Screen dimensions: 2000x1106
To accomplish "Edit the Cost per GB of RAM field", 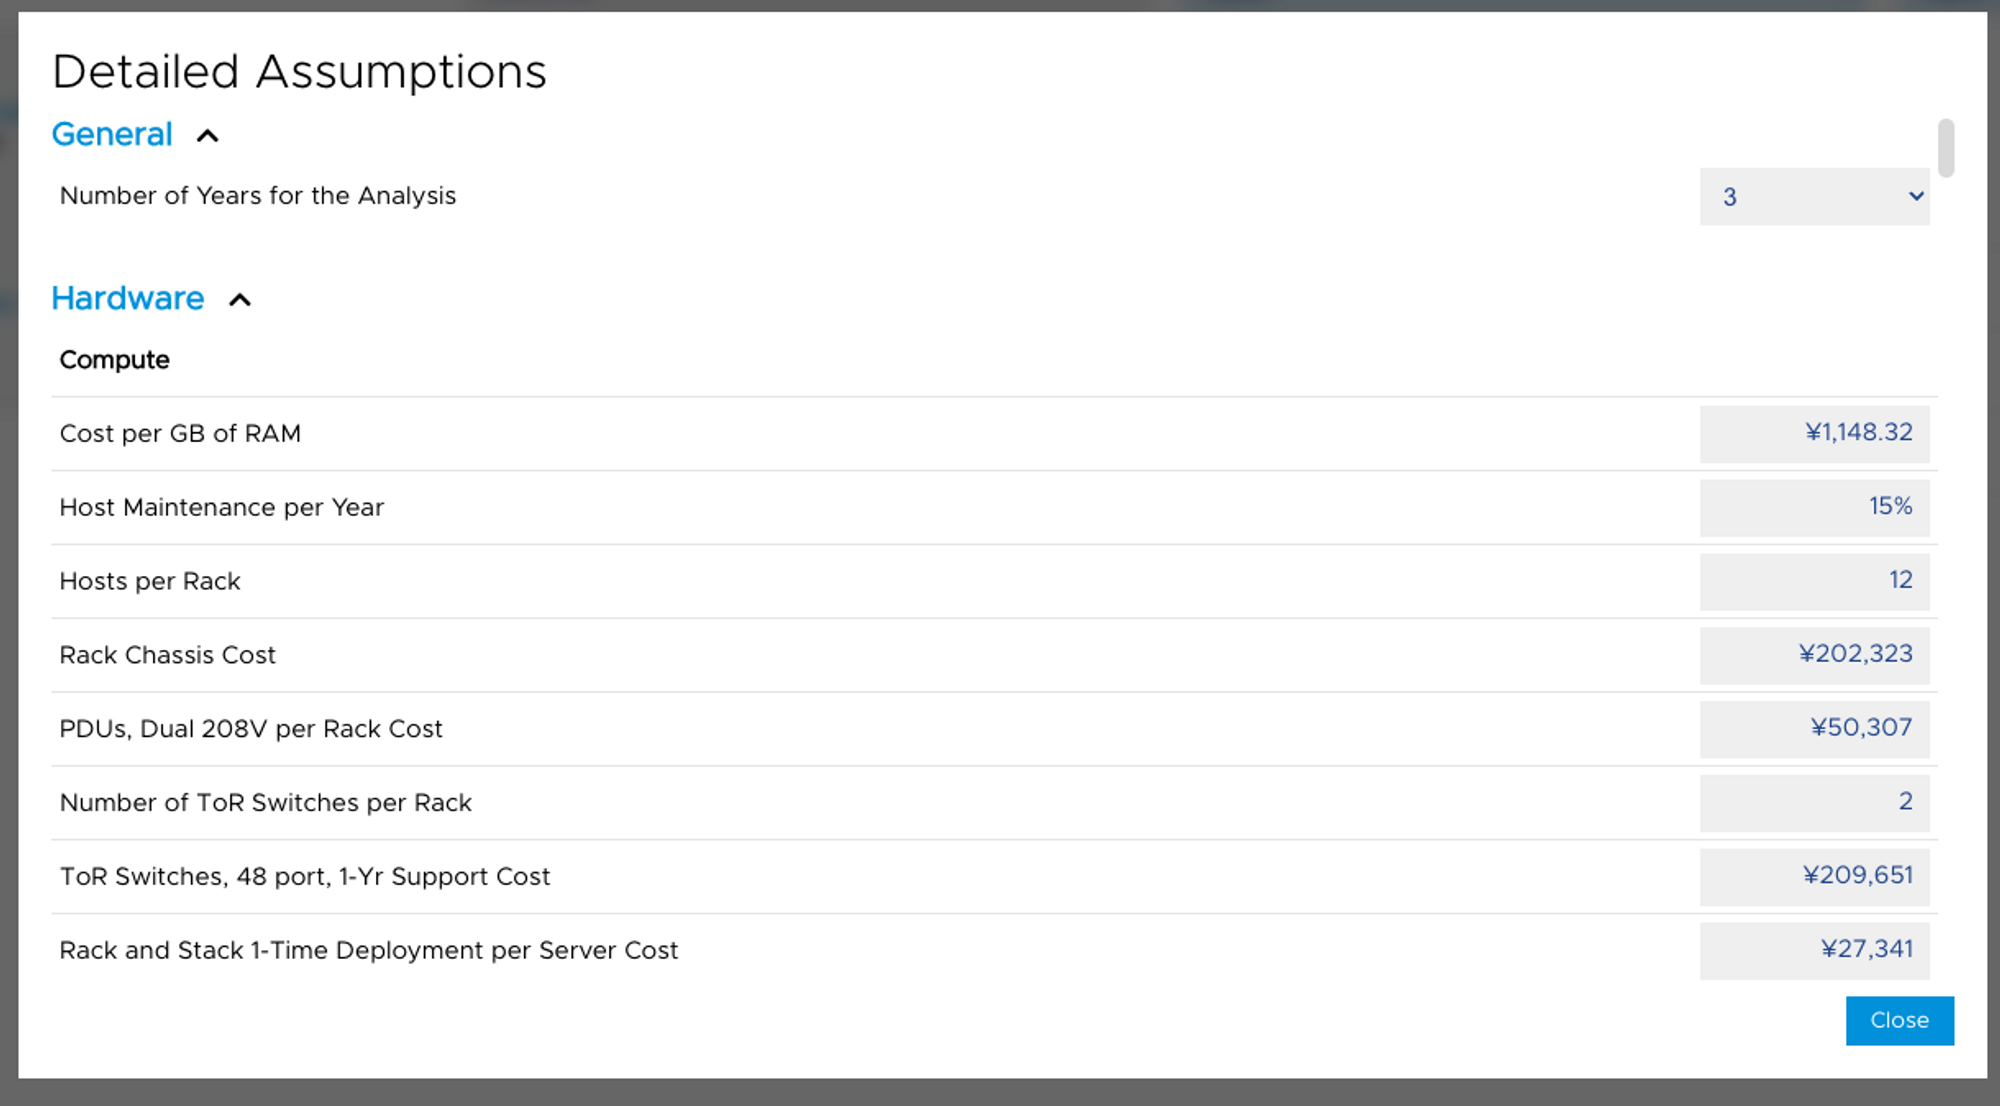I will (x=1814, y=433).
